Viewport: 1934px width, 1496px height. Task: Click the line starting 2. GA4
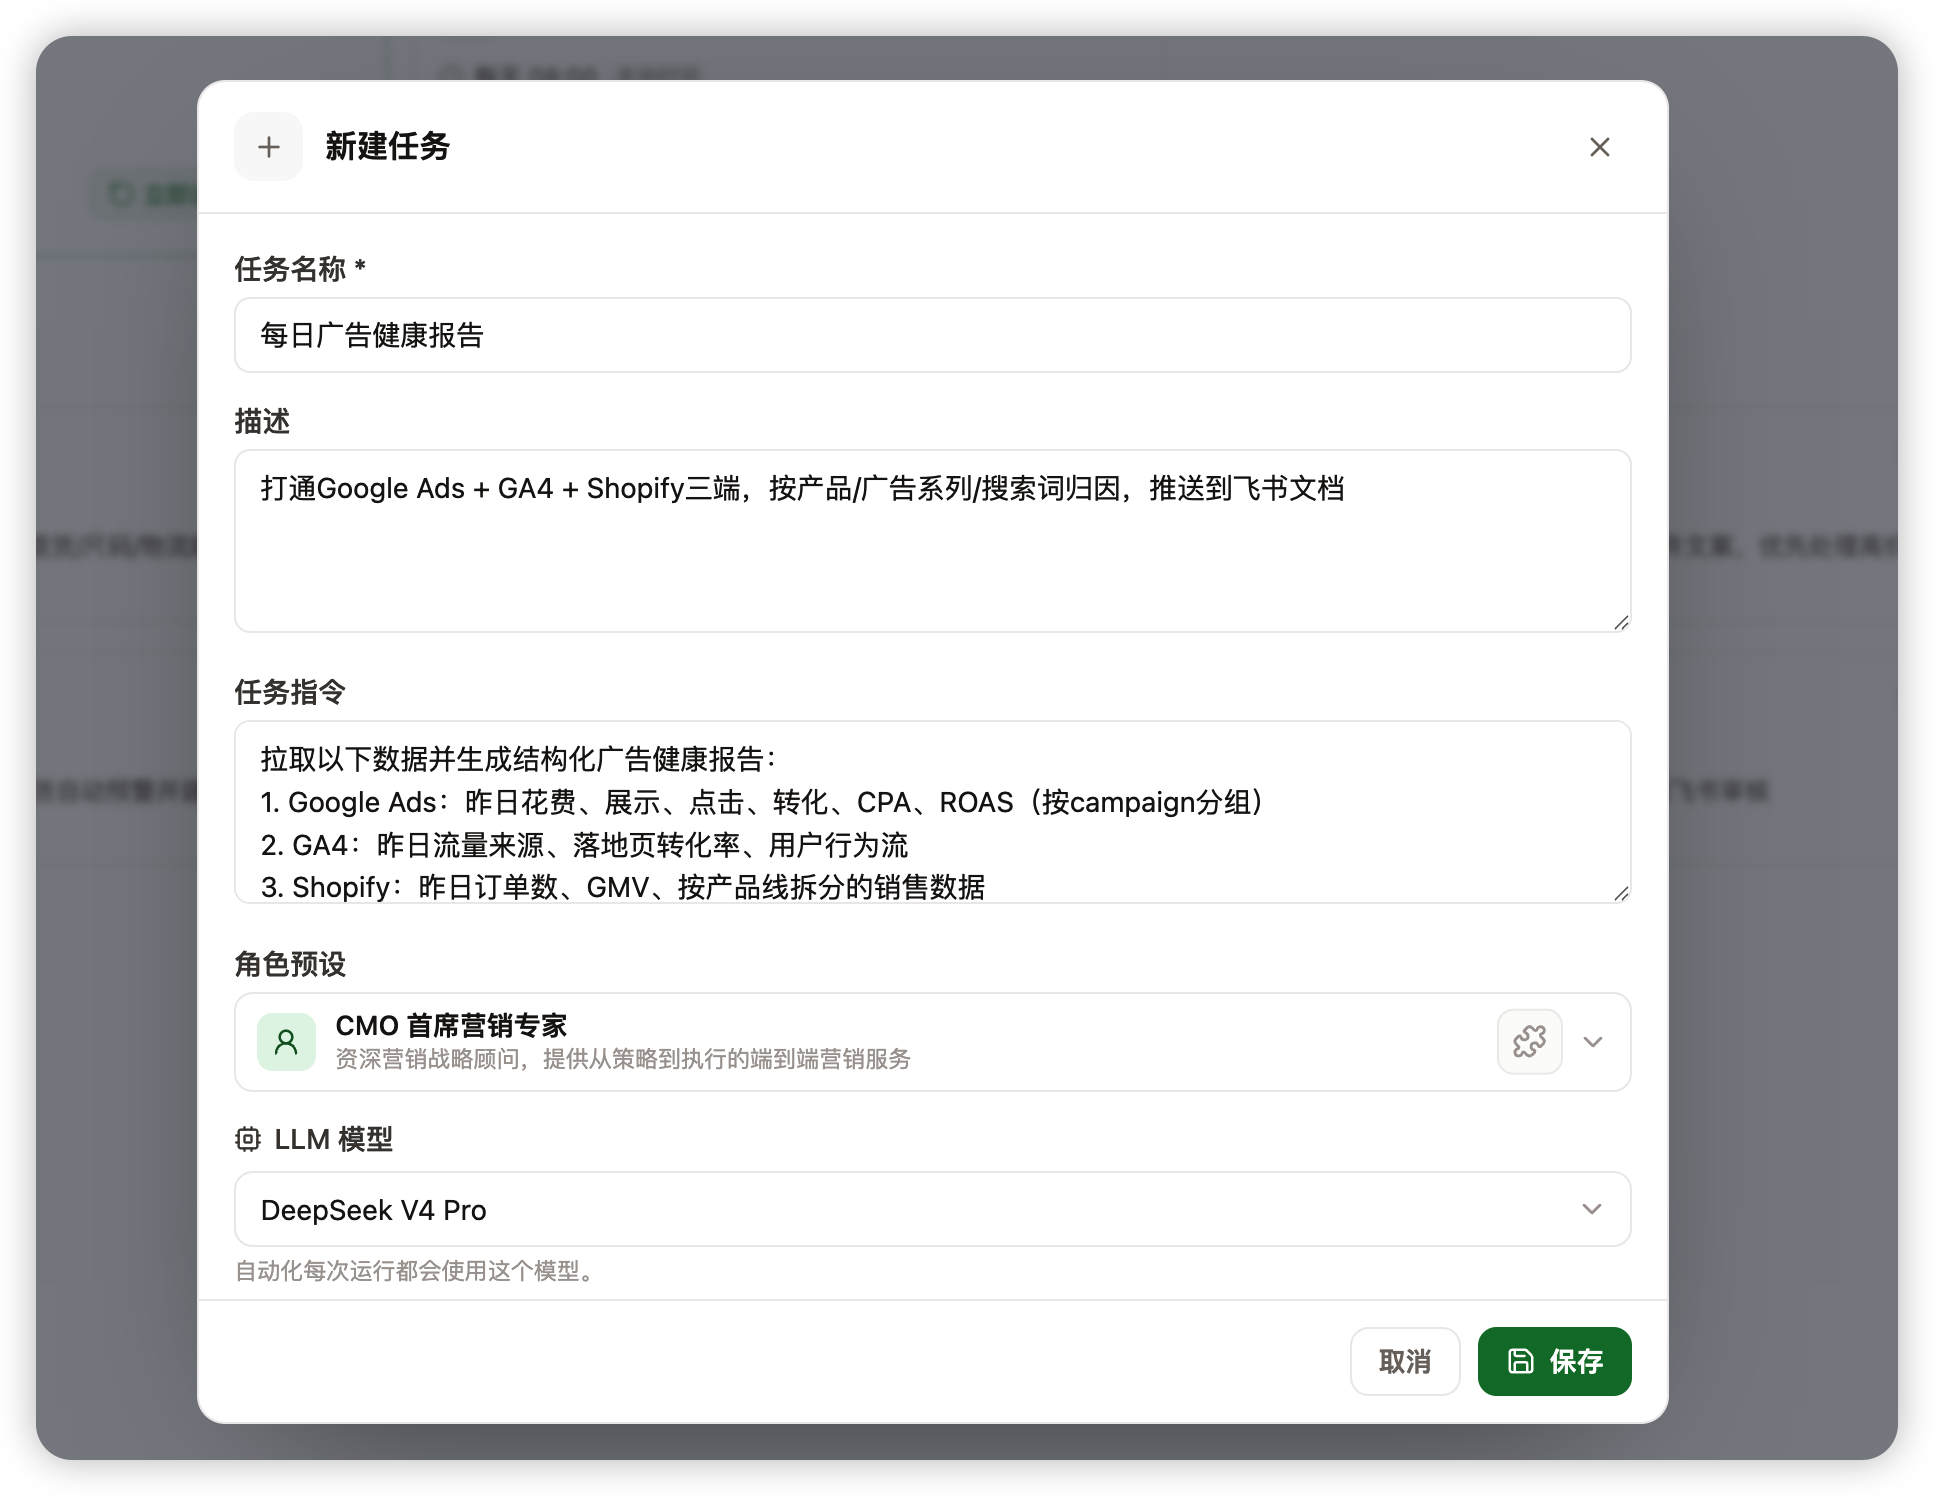584,845
